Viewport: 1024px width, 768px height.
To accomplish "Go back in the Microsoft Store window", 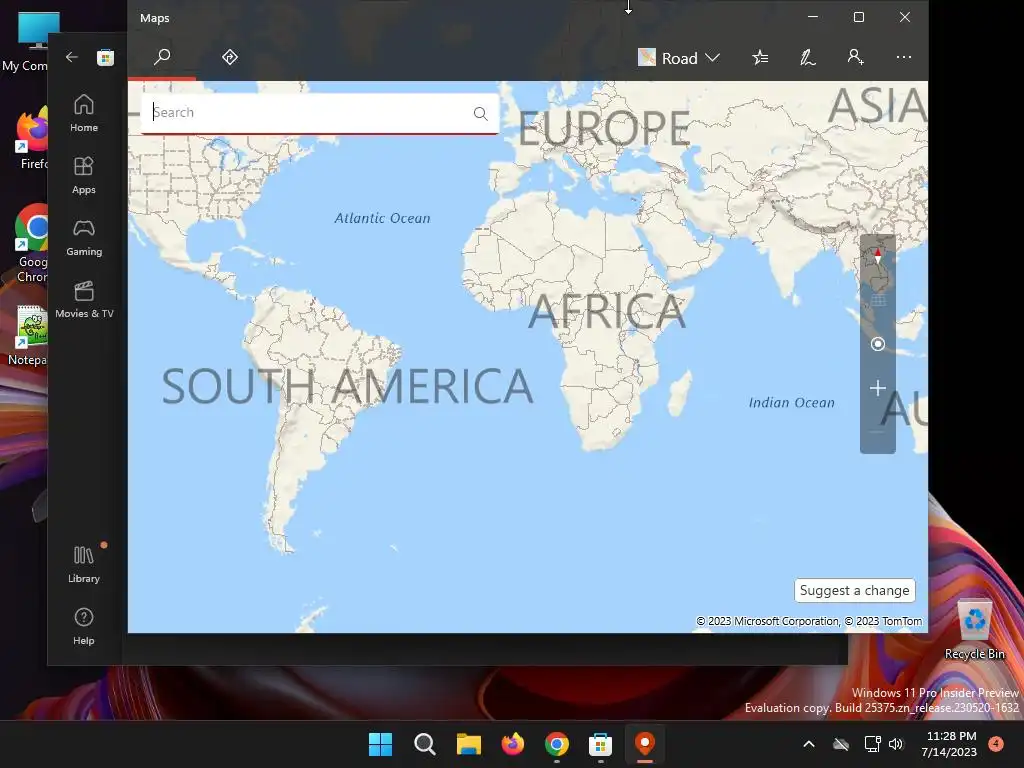I will (x=72, y=57).
